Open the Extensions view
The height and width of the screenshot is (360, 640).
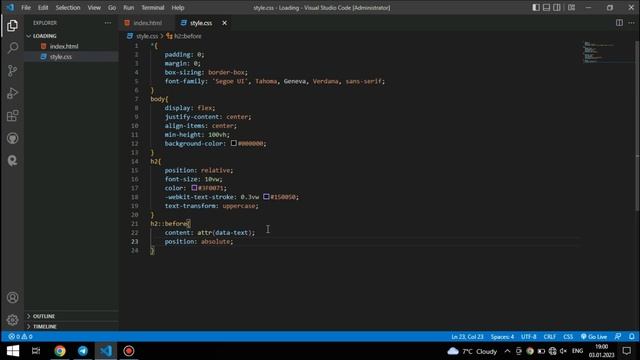13,116
